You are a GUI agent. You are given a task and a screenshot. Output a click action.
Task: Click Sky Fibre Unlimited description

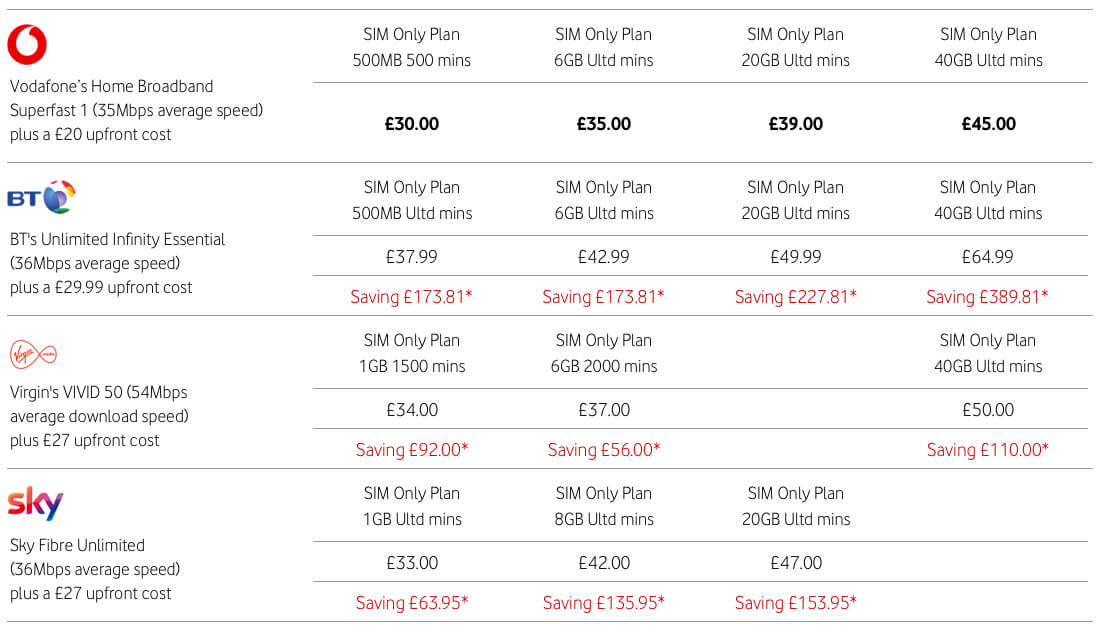95,569
